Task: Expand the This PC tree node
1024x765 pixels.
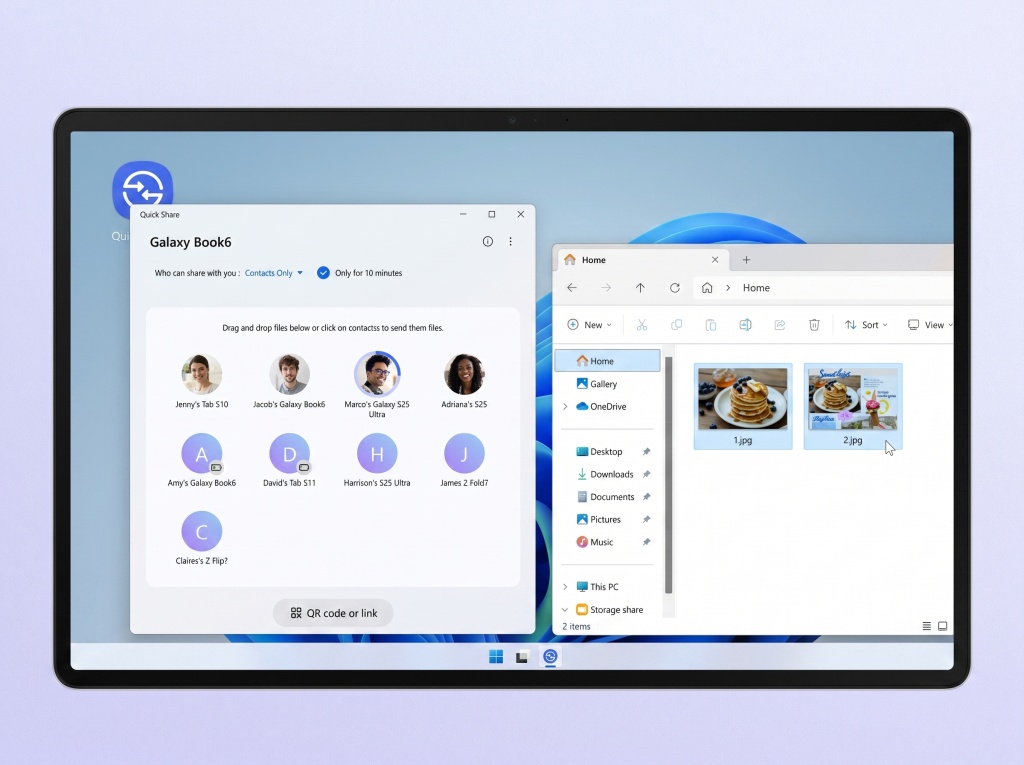Action: (x=565, y=587)
